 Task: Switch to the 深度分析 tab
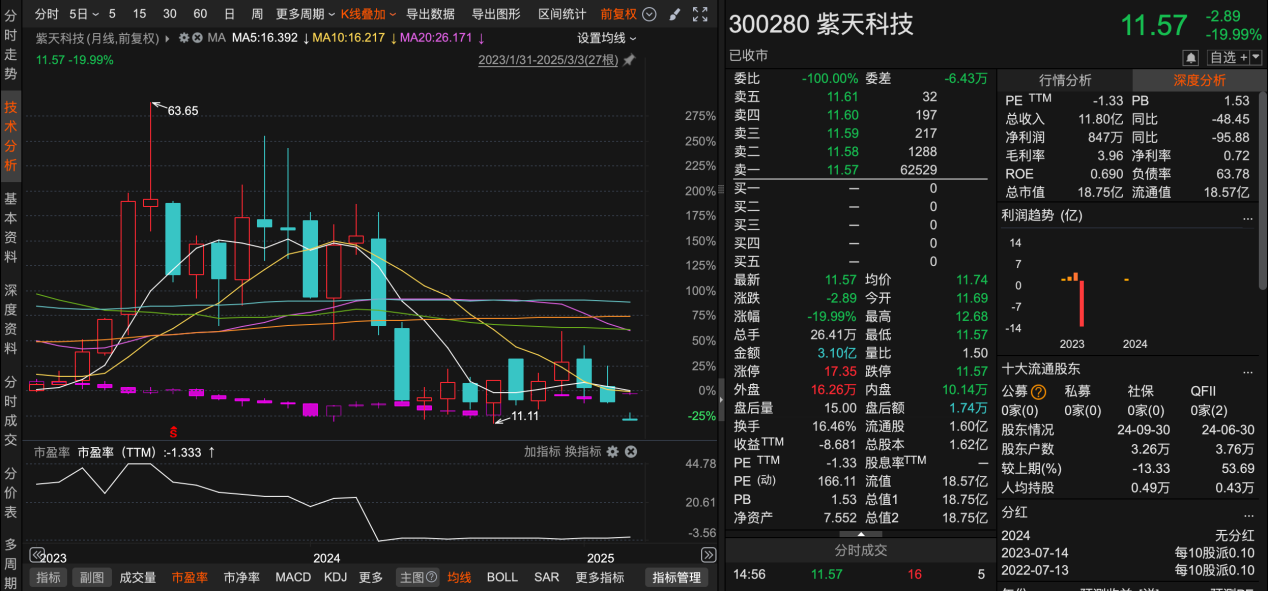click(1199, 80)
